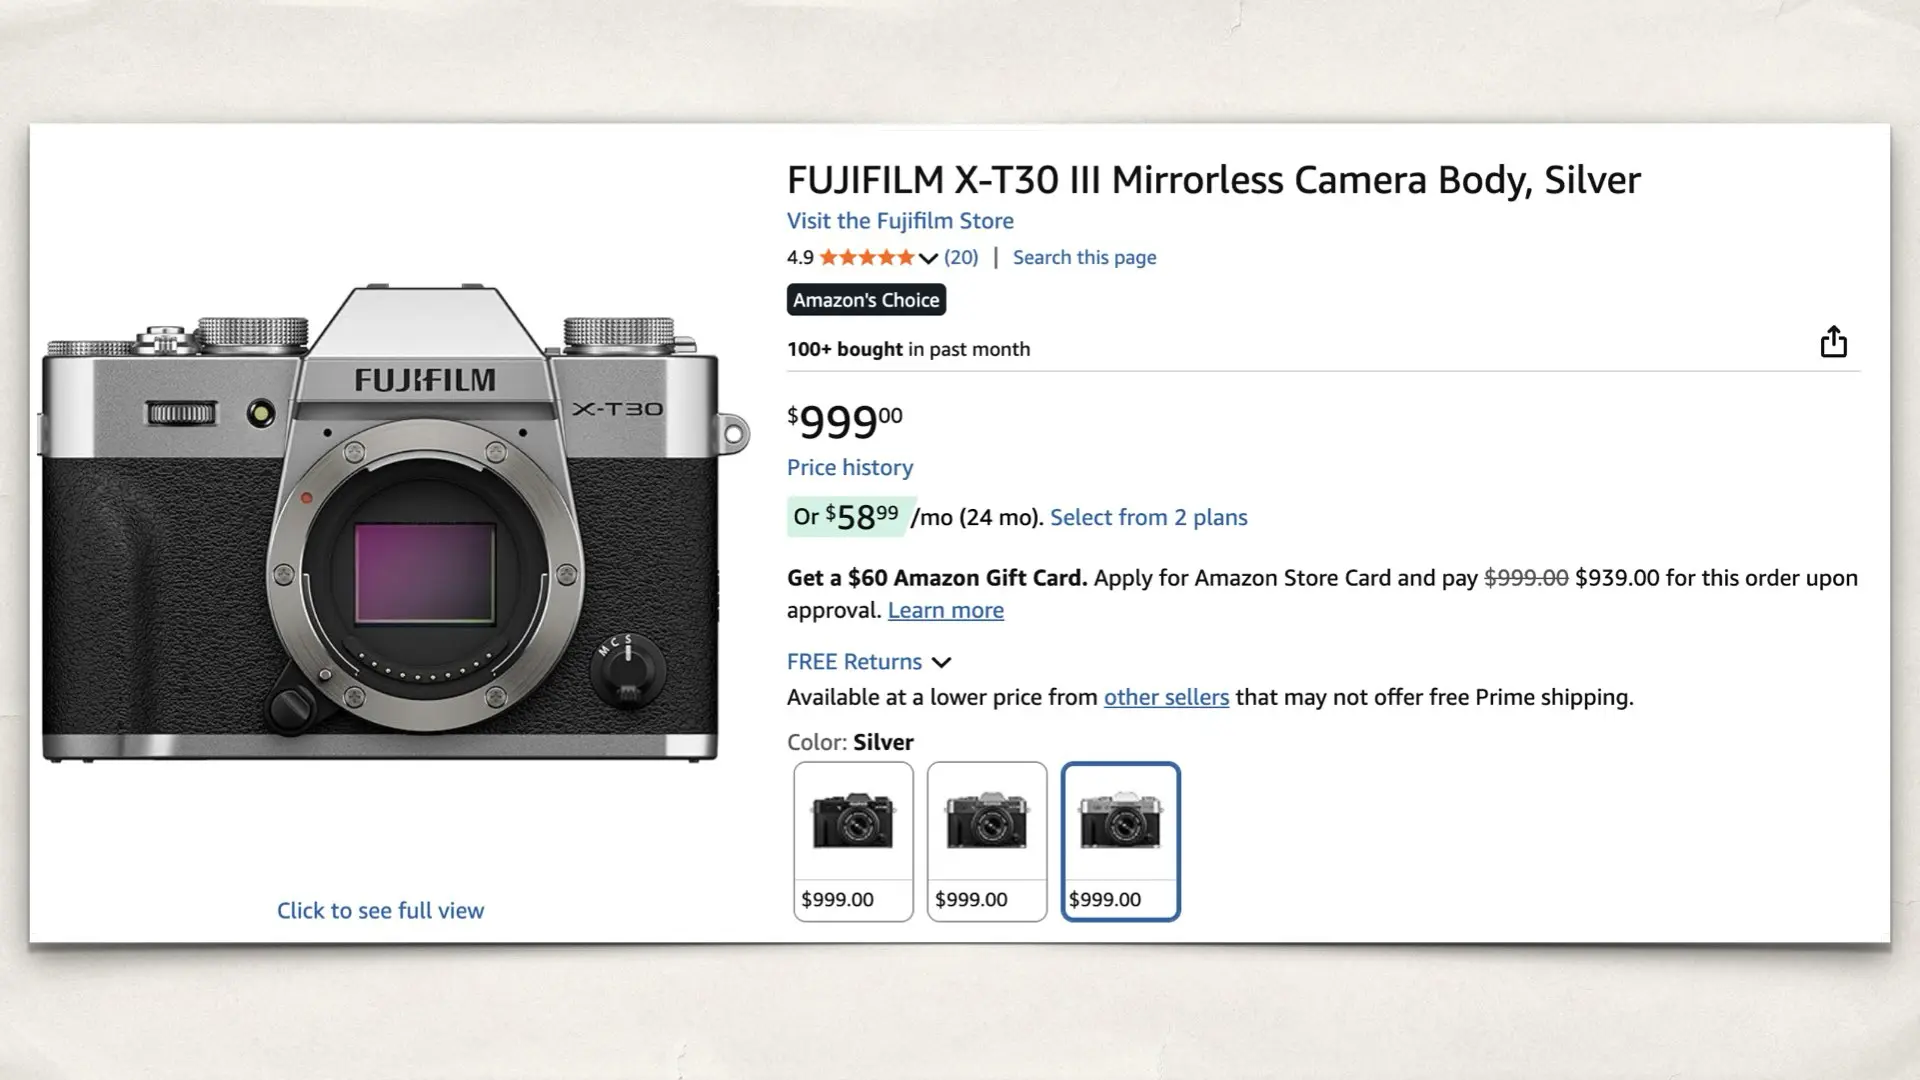
Task: Open the Select from 2 plans options
Action: (1147, 517)
